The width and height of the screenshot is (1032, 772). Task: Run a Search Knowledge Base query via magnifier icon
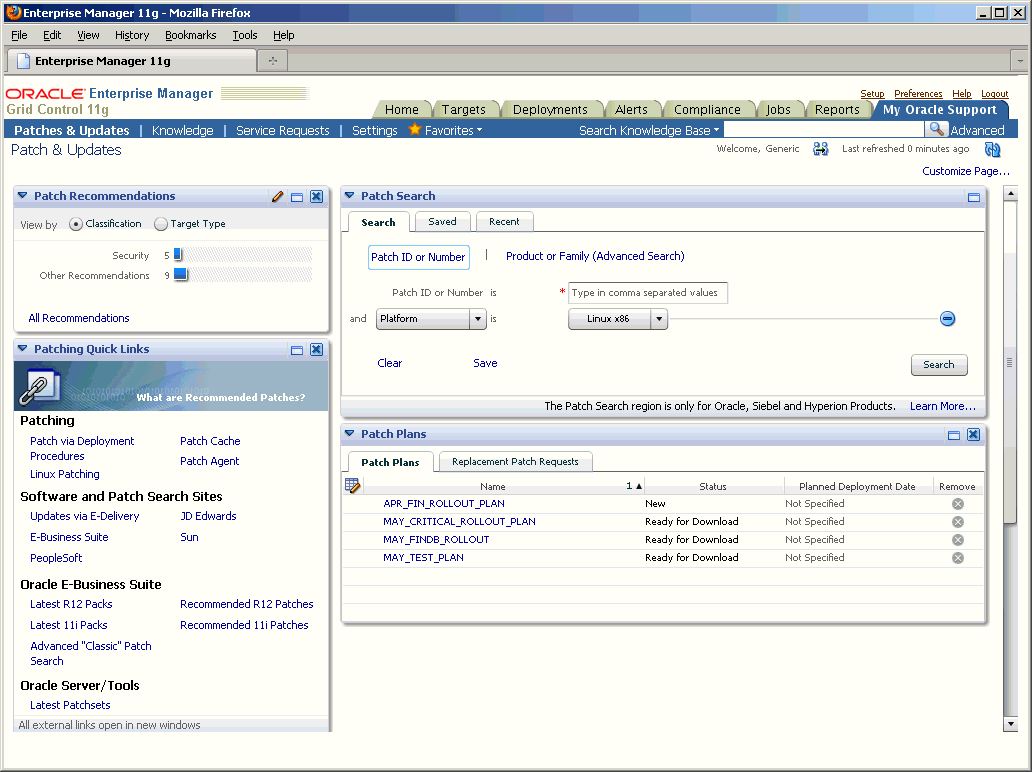coord(937,129)
